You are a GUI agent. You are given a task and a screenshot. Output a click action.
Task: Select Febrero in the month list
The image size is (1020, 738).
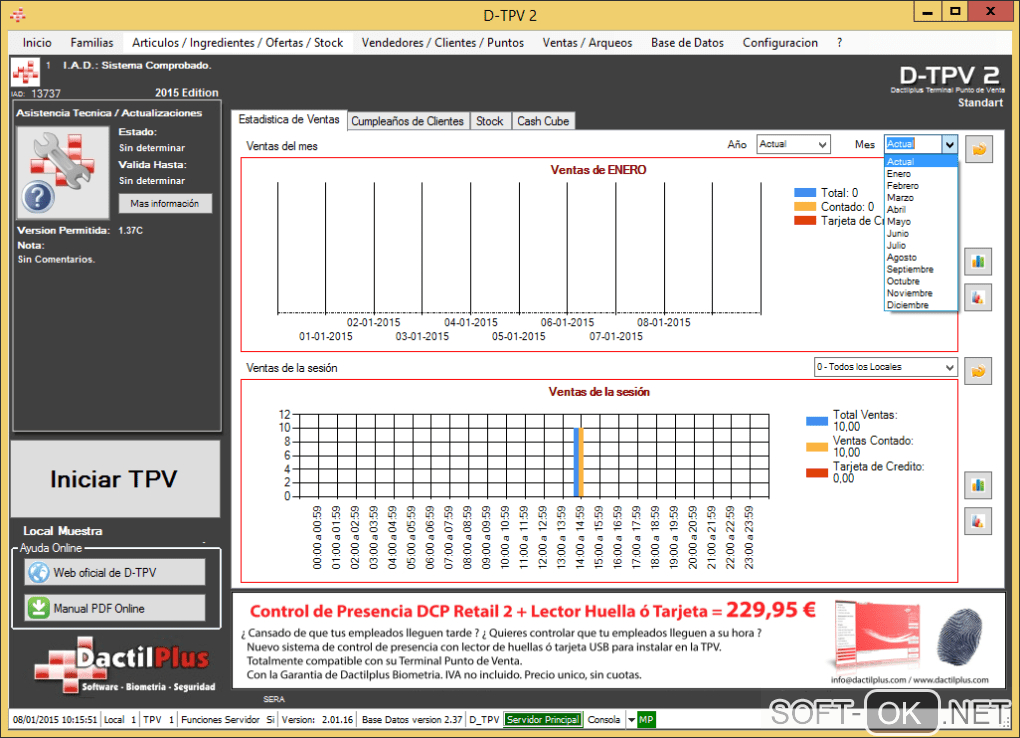tap(920, 185)
